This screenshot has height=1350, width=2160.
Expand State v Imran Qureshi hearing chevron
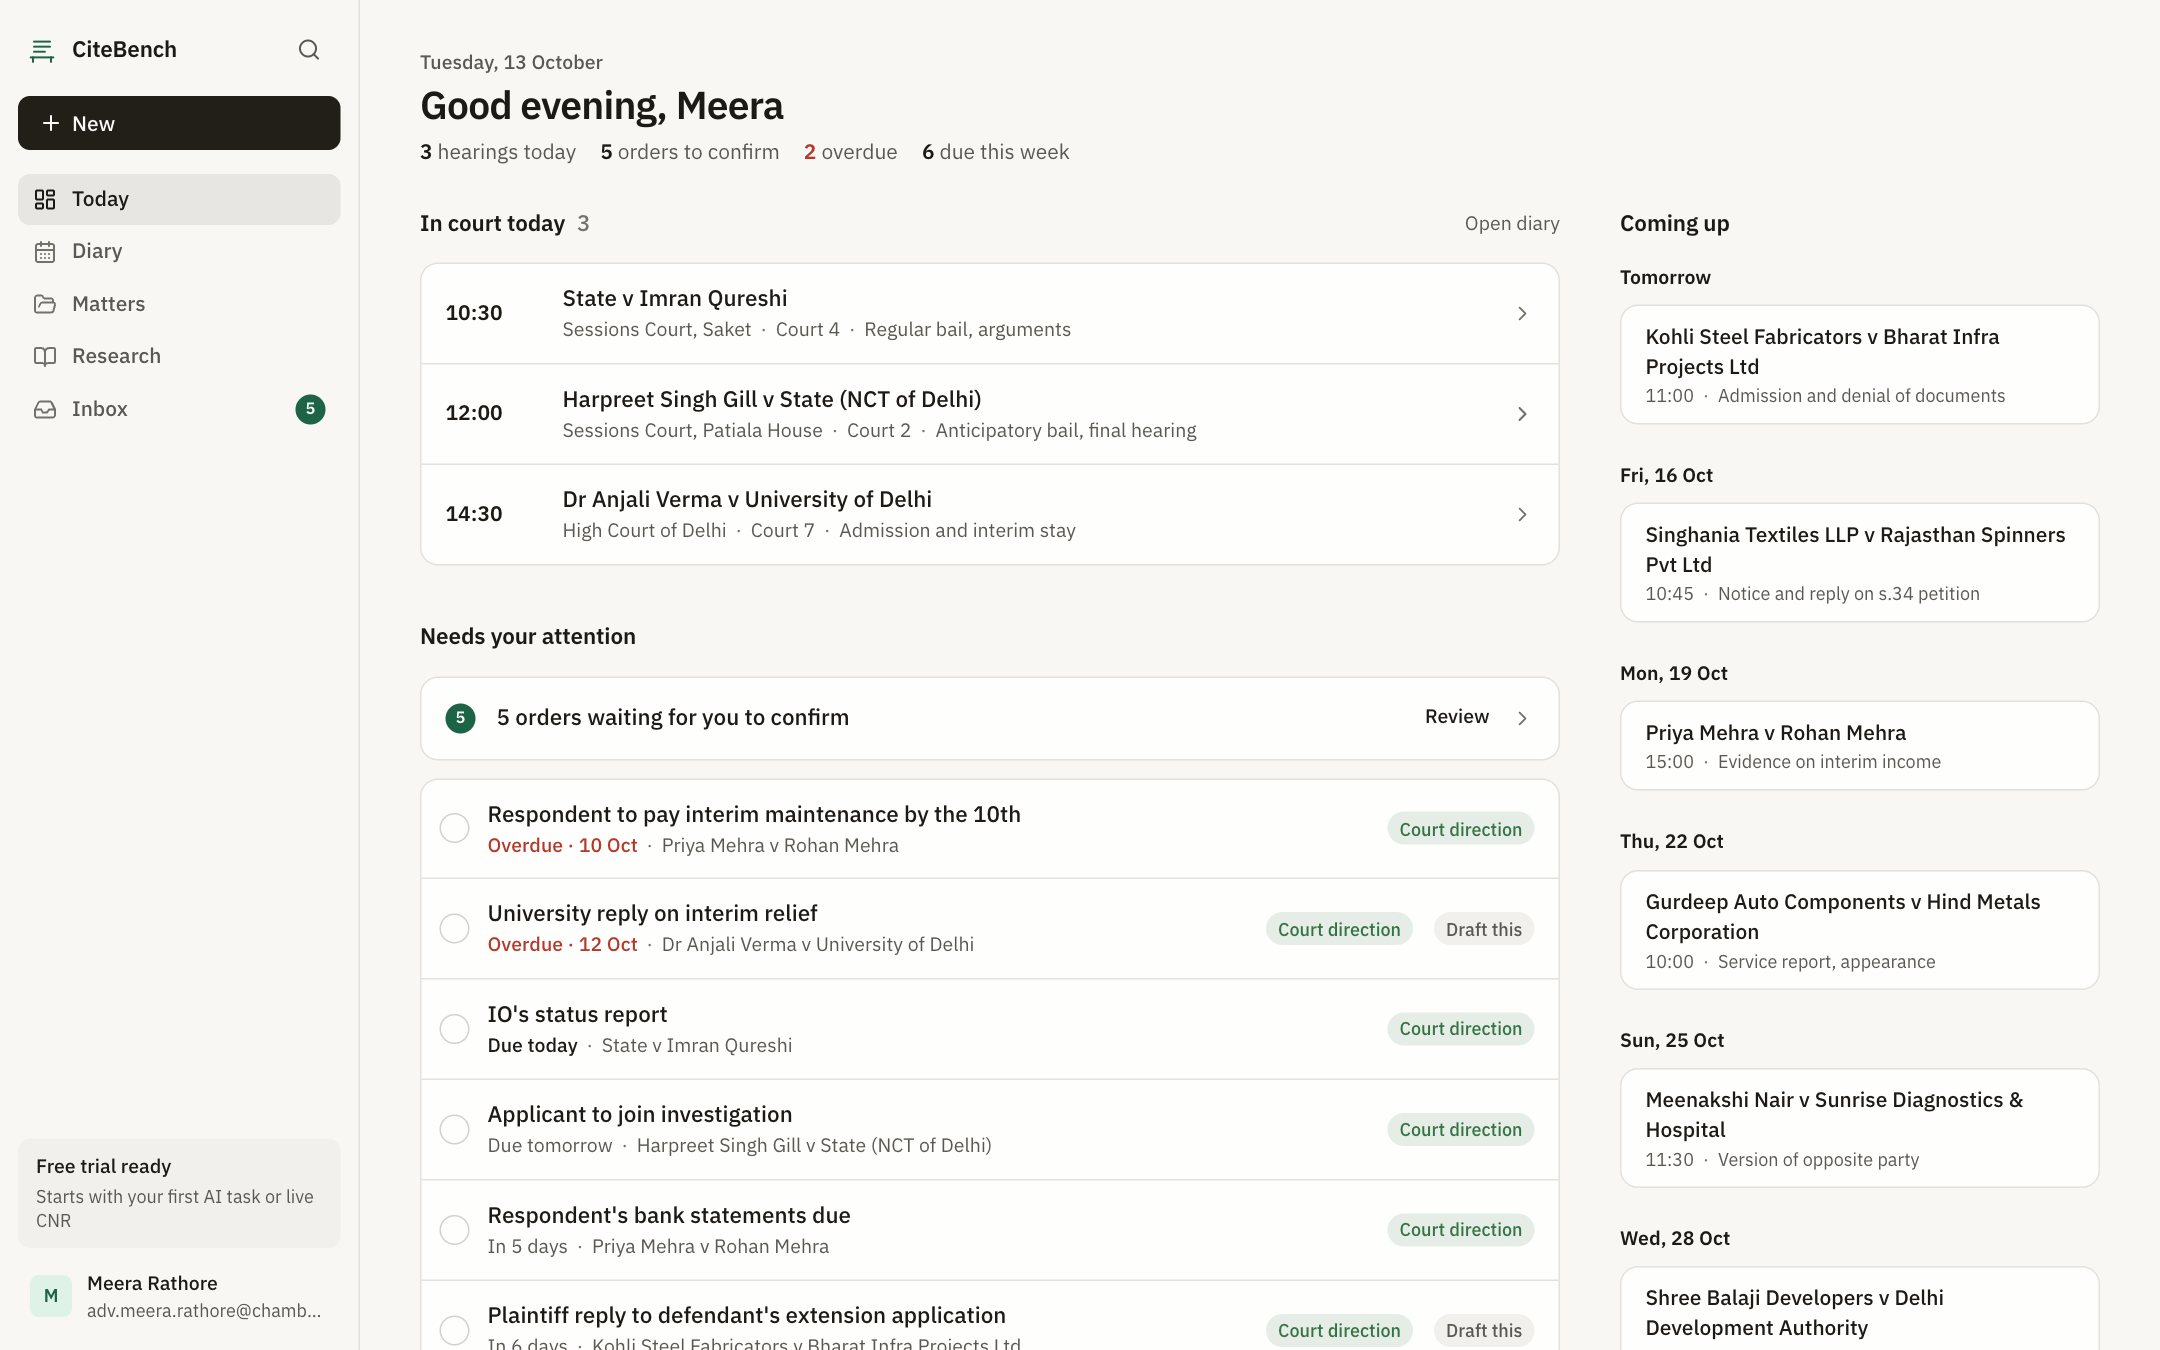1522,314
